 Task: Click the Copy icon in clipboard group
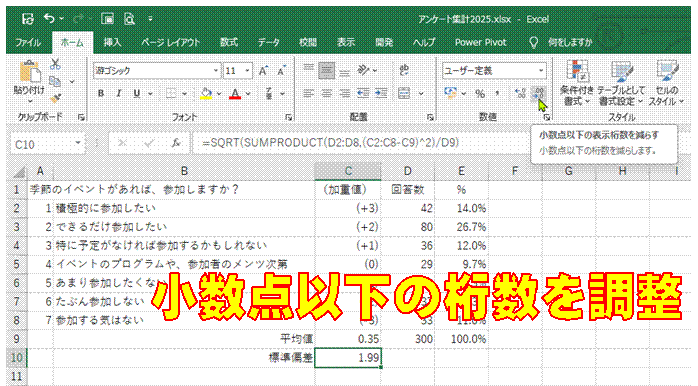(x=55, y=81)
